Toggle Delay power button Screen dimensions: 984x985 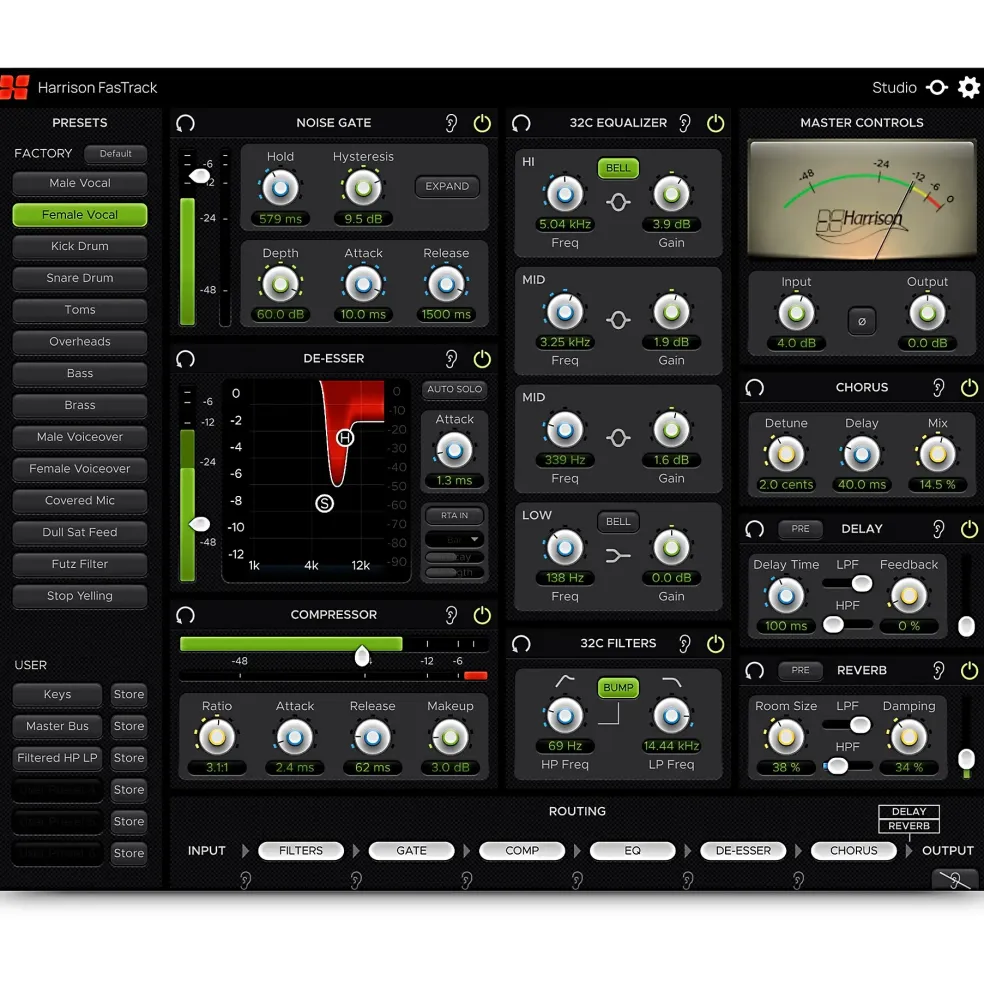(970, 529)
